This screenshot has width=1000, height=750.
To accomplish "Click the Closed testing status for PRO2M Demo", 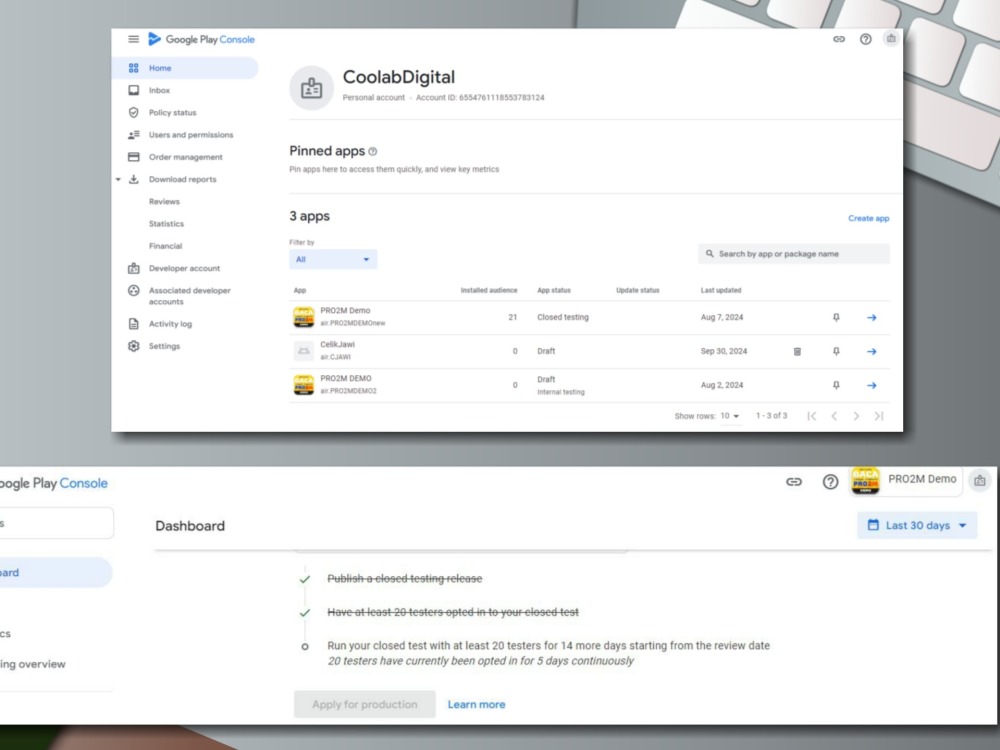I will pyautogui.click(x=562, y=317).
